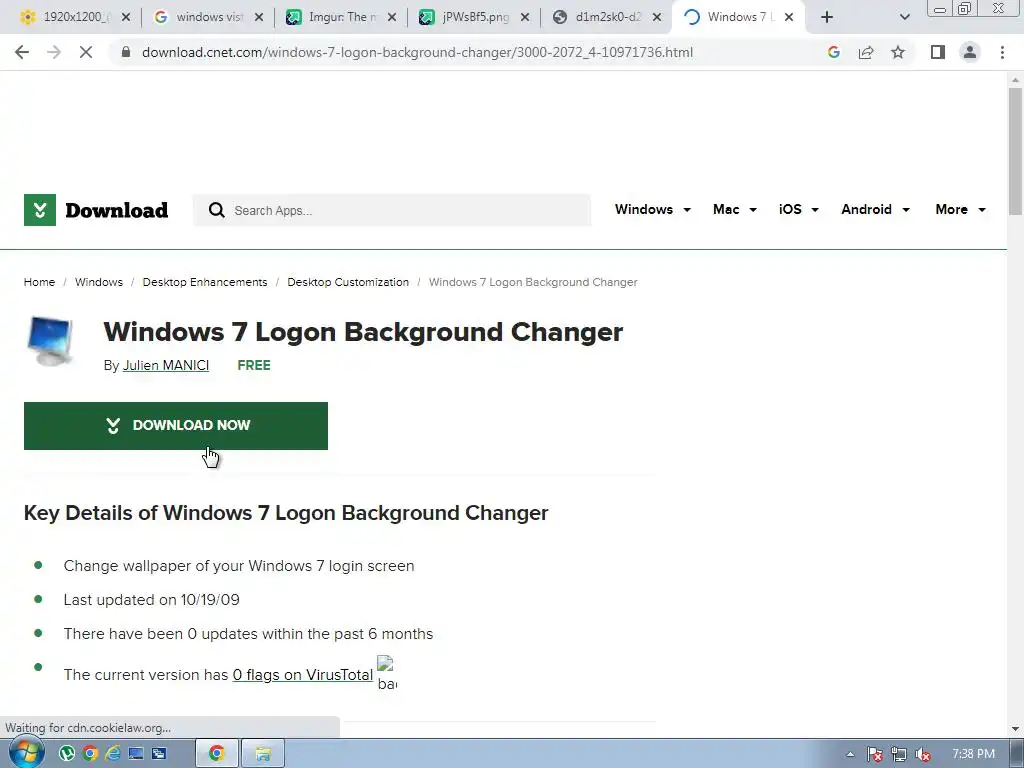The image size is (1024, 768).
Task: Click the scrollbar down arrow
Action: [1015, 729]
